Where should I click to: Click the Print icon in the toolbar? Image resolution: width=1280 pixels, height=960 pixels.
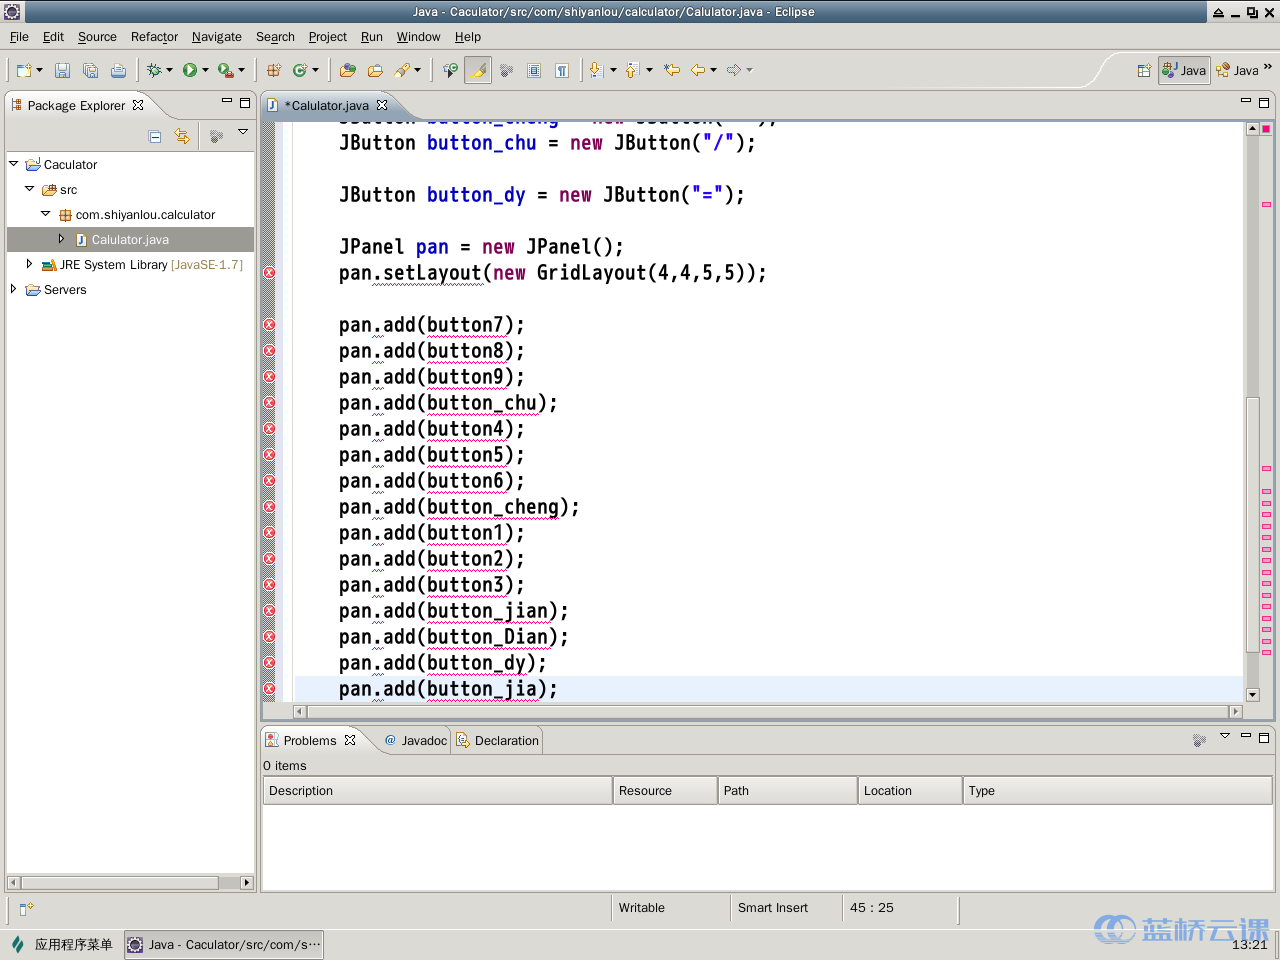point(118,70)
